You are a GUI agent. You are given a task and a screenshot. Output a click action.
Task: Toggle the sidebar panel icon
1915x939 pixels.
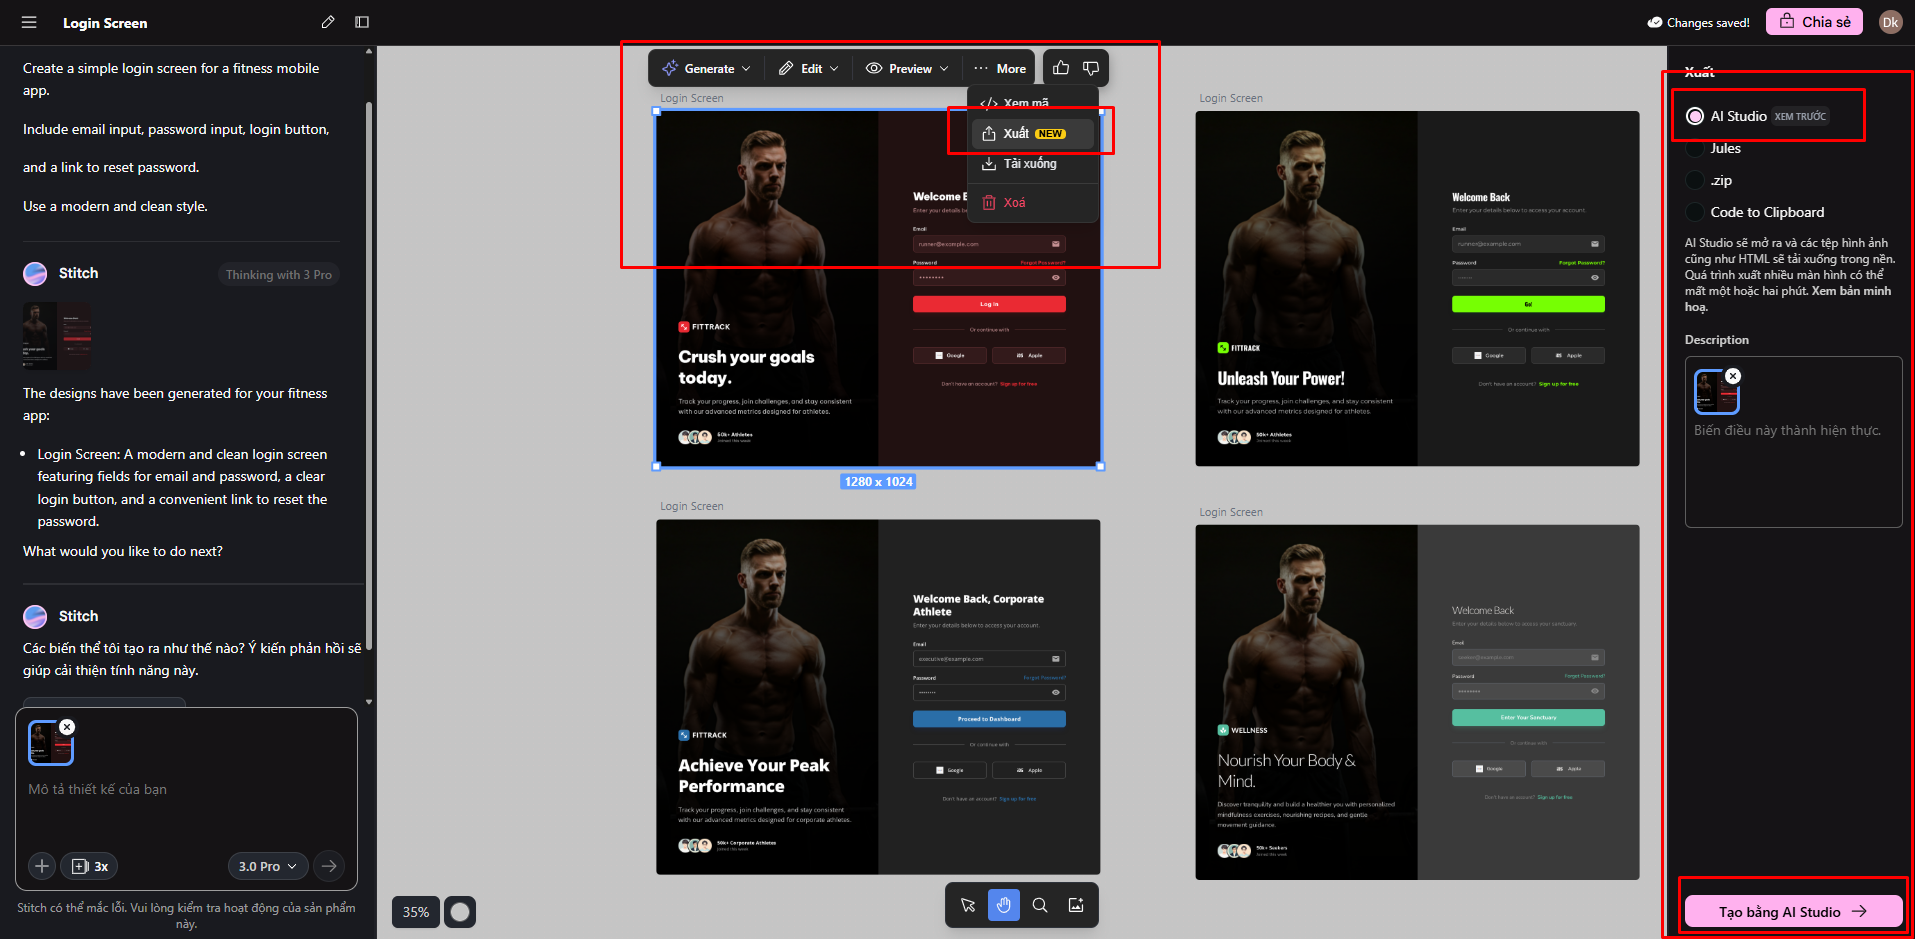click(x=362, y=22)
